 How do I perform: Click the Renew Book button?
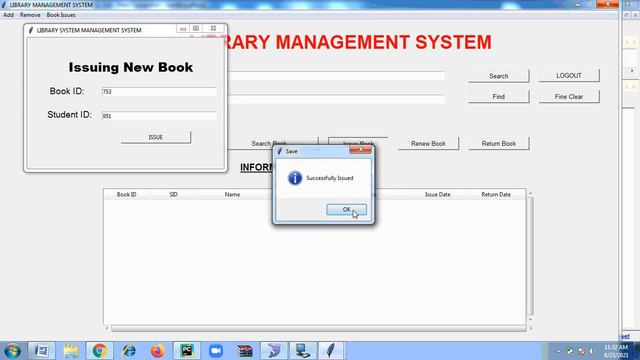tap(428, 144)
